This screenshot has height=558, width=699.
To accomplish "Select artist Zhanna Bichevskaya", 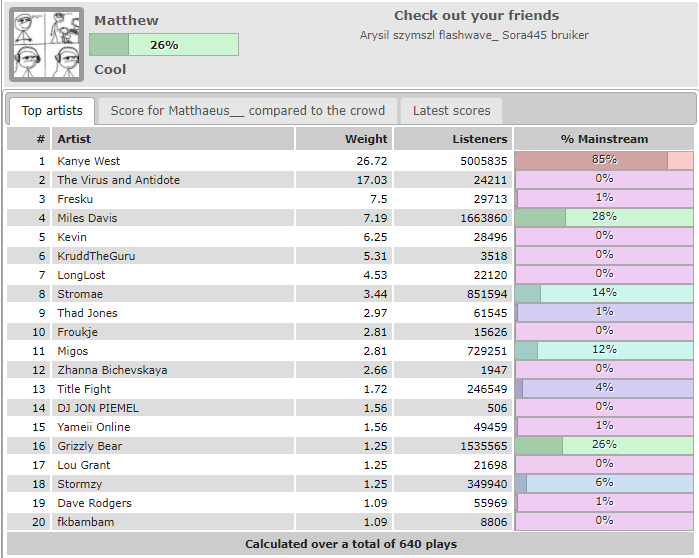I will (112, 370).
